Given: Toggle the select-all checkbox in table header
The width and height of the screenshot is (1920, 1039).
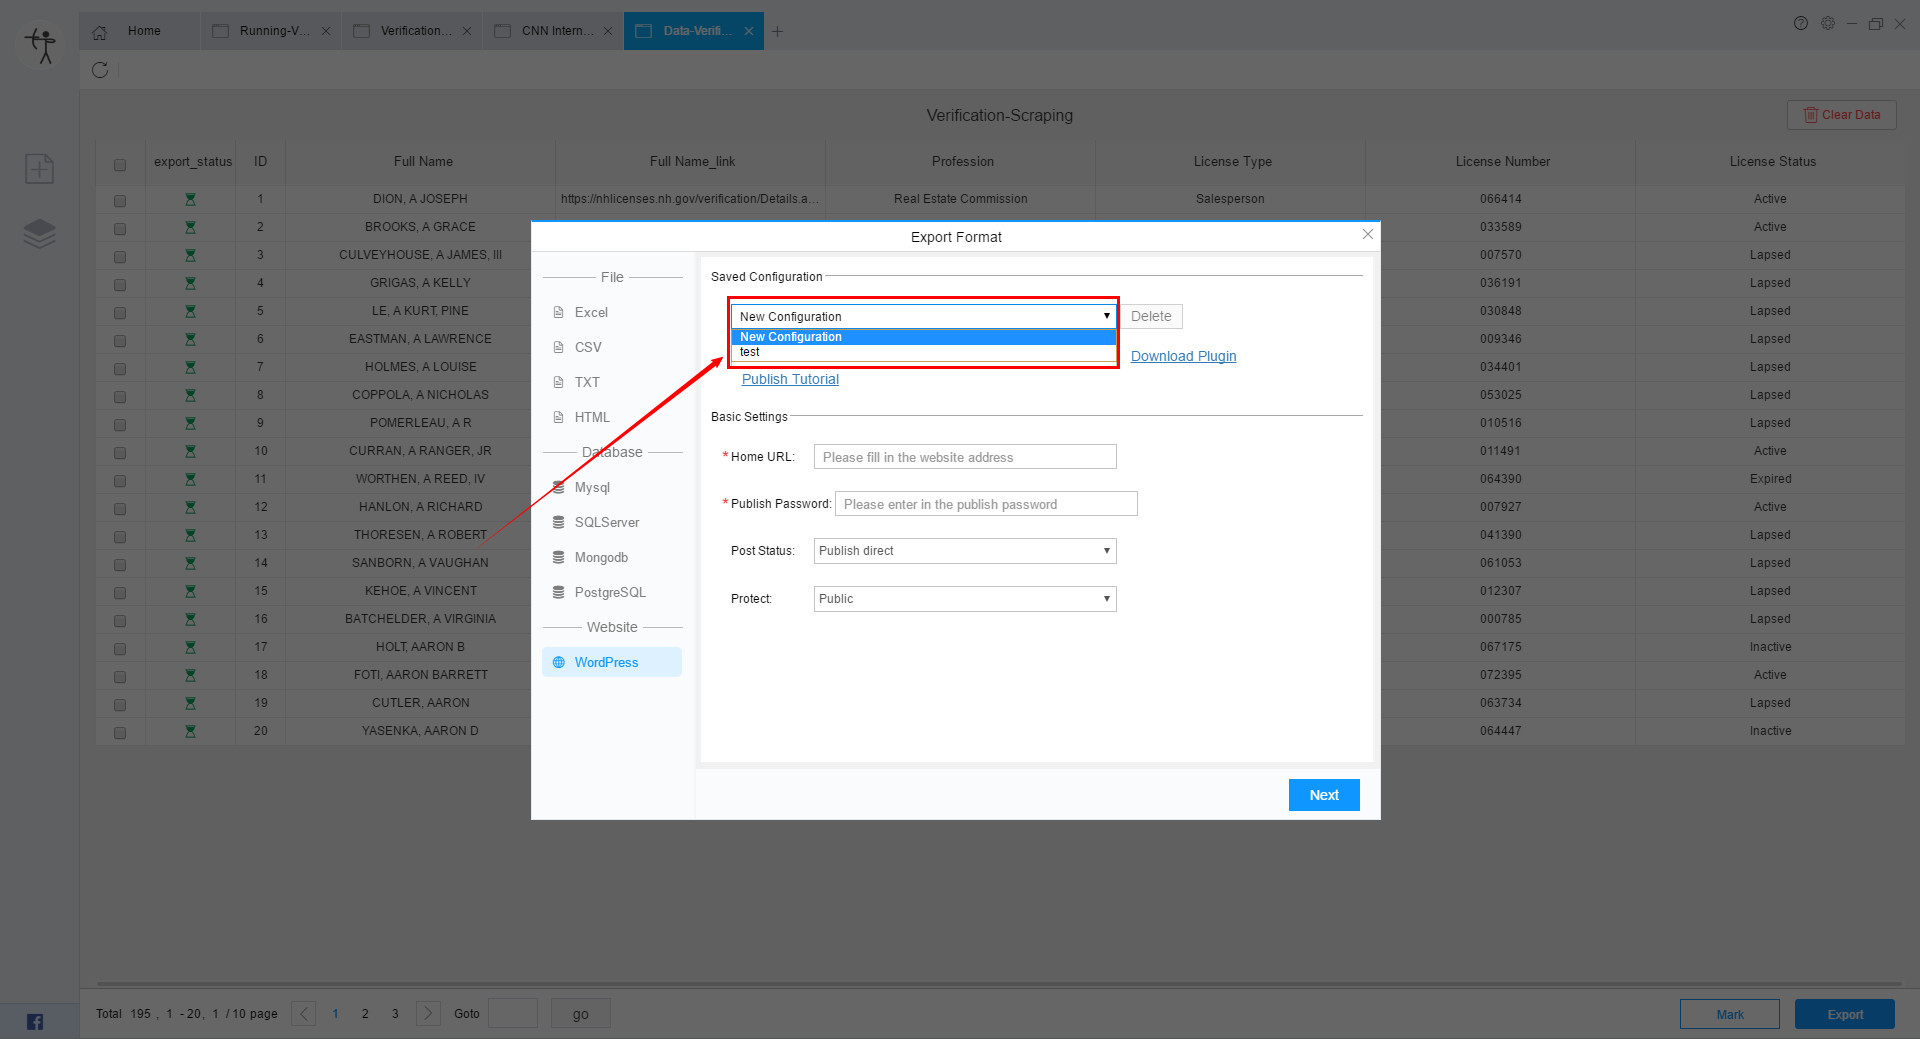Looking at the screenshot, I should (x=120, y=164).
